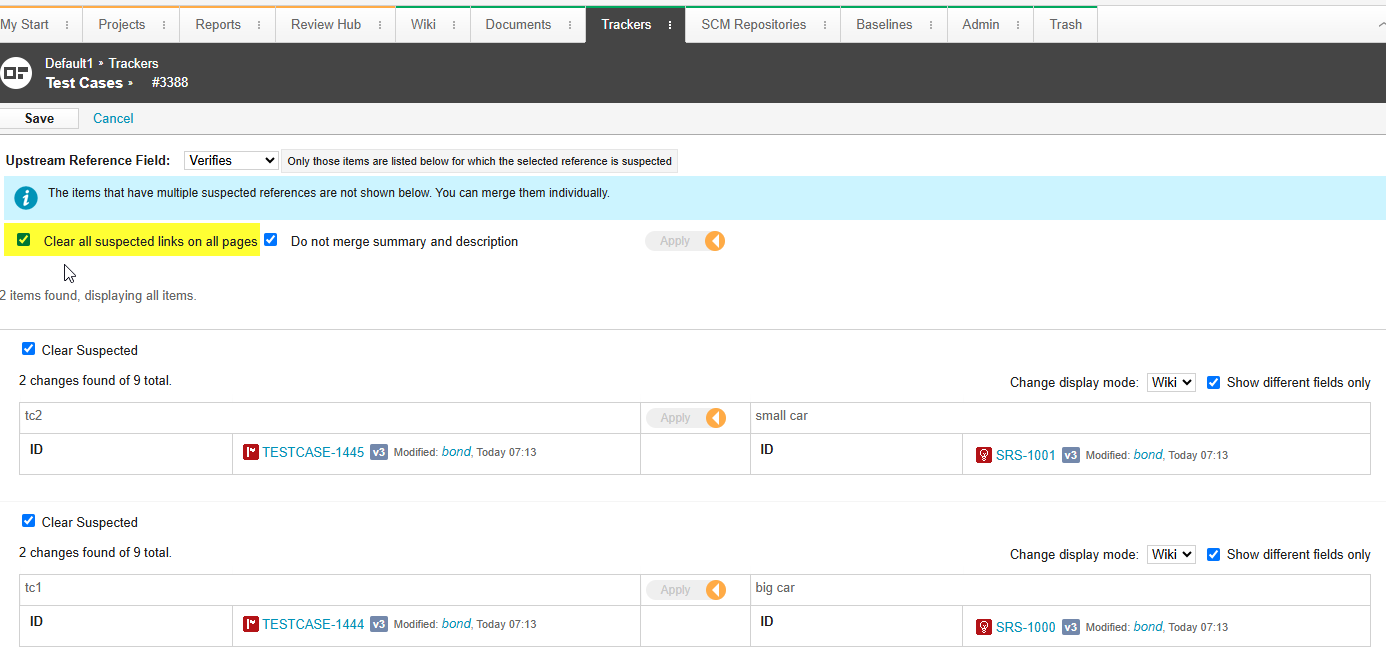Click the red test case icon beside TESTCASE-1445
Screen dimensions: 1386x667
point(251,452)
